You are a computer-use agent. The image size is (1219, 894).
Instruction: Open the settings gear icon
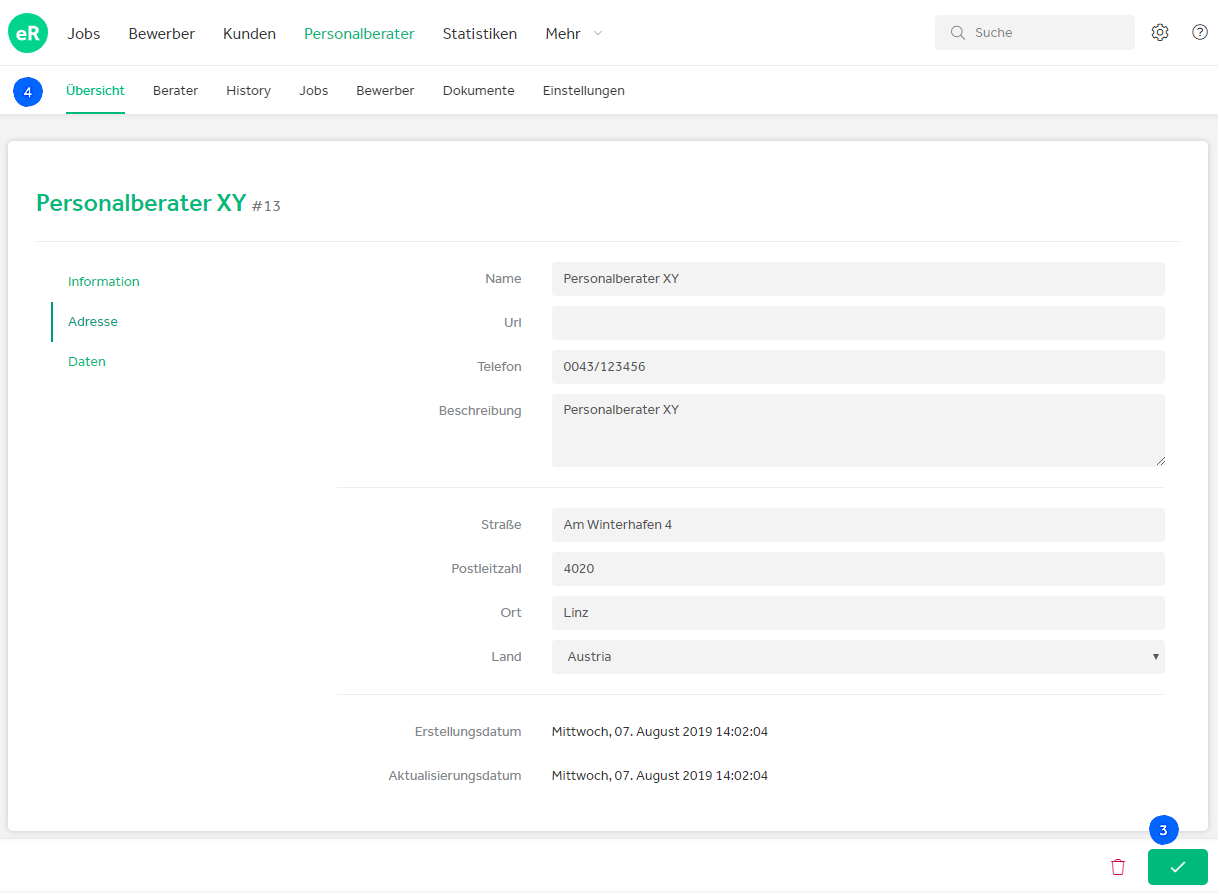pyautogui.click(x=1160, y=32)
